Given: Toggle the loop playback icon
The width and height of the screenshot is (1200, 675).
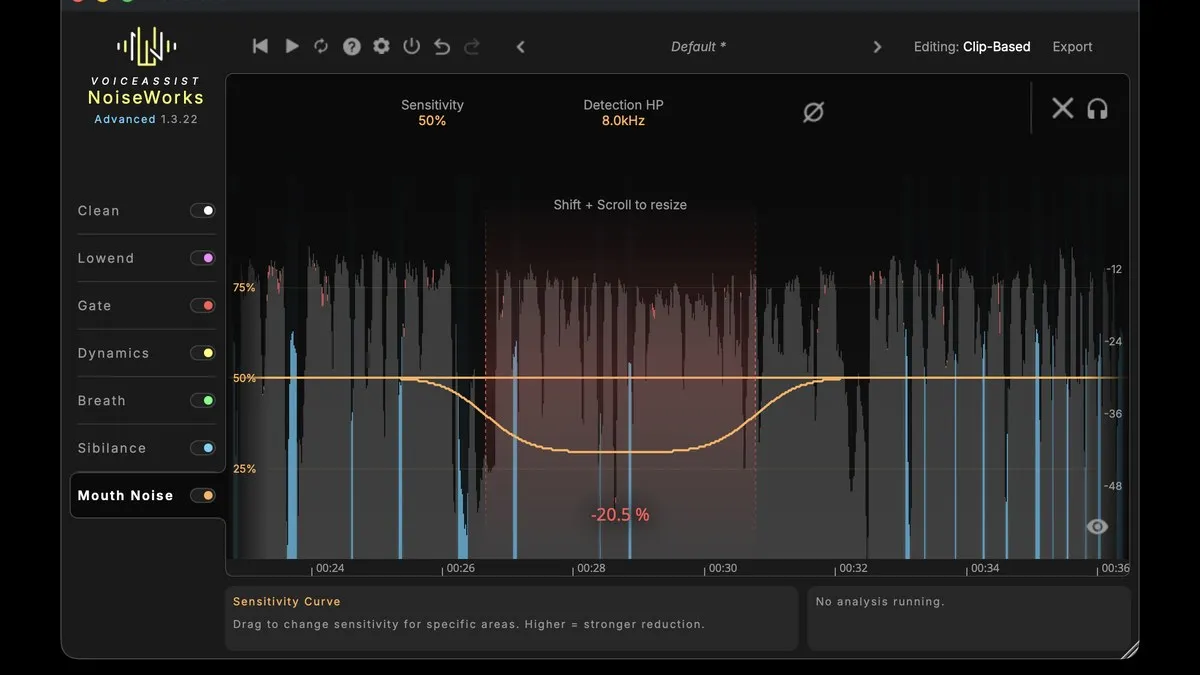Looking at the screenshot, I should (321, 46).
